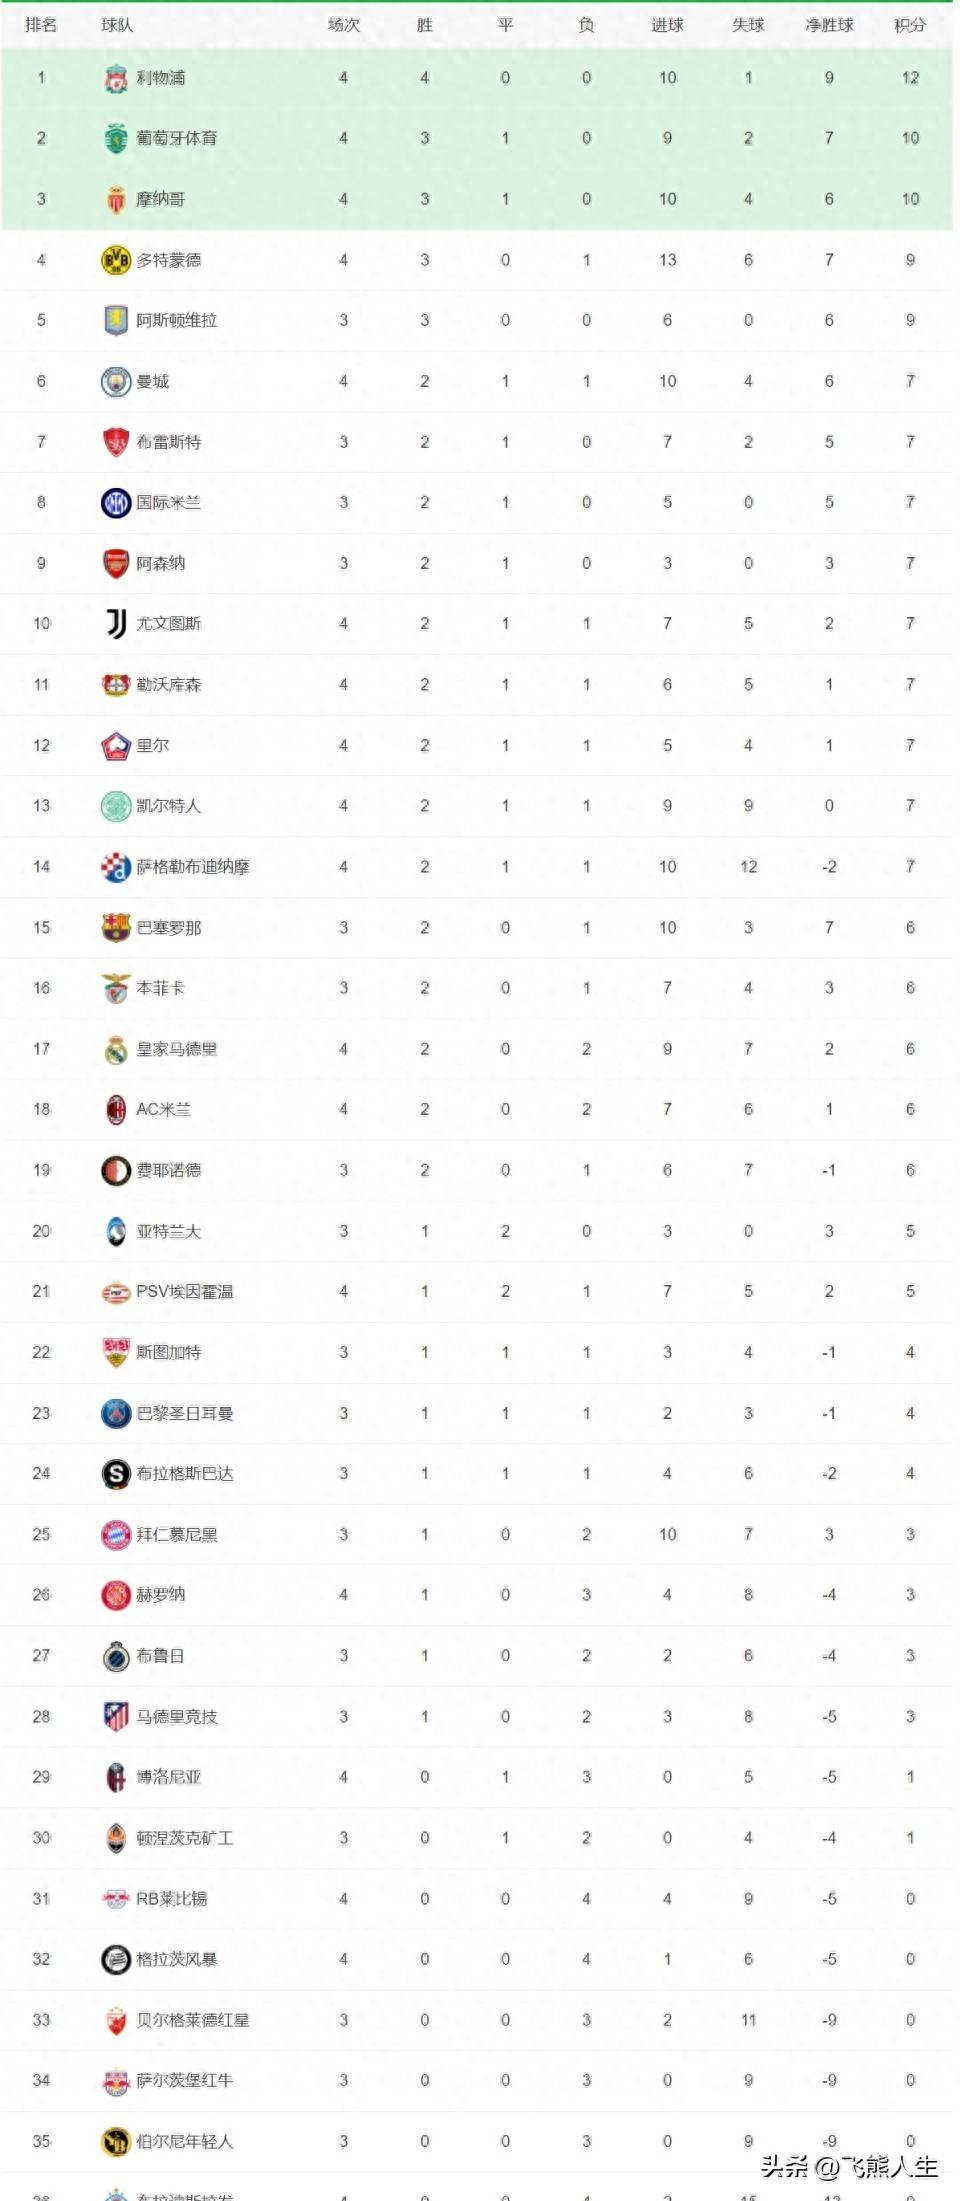
Task: Click the Bayern Munich logo icon
Action: coord(116,1535)
